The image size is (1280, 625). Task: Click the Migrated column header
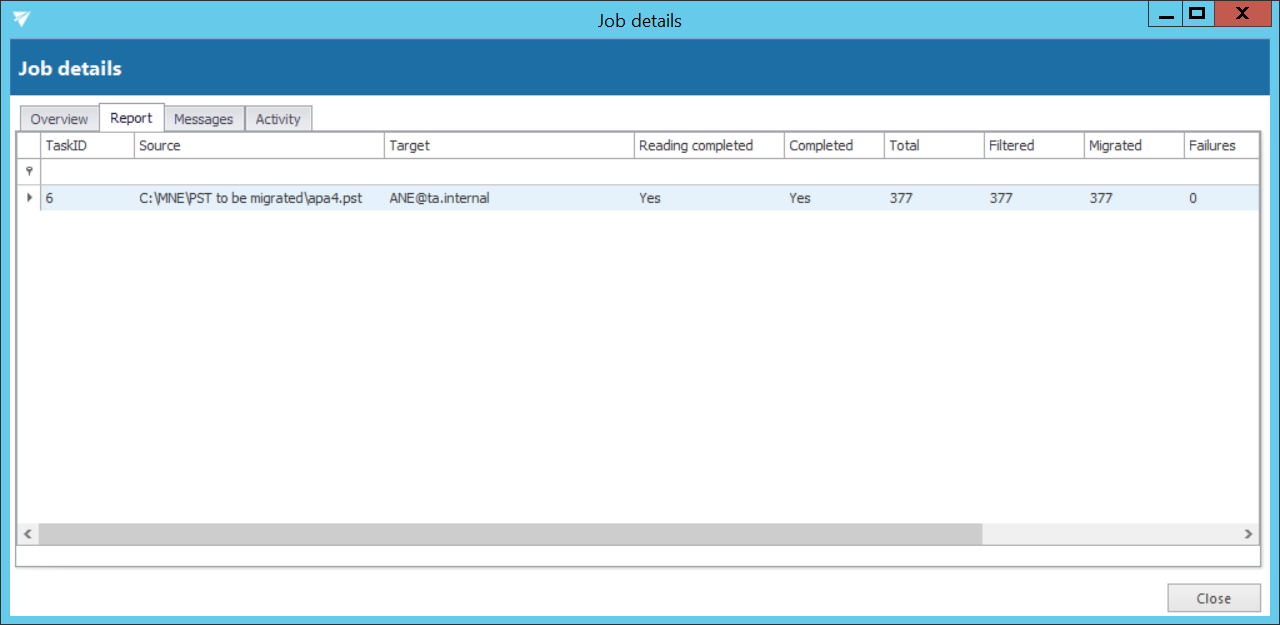click(x=1133, y=146)
